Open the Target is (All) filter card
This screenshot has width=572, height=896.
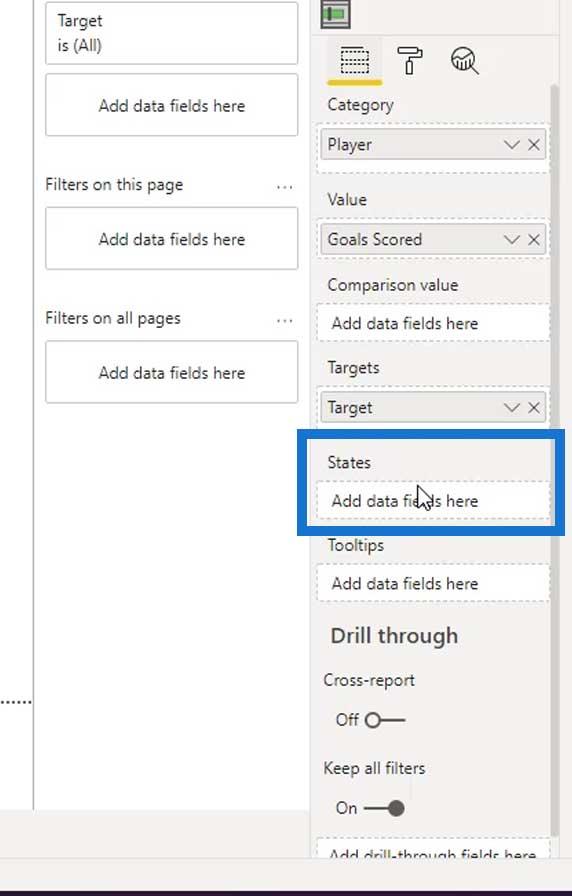point(171,33)
